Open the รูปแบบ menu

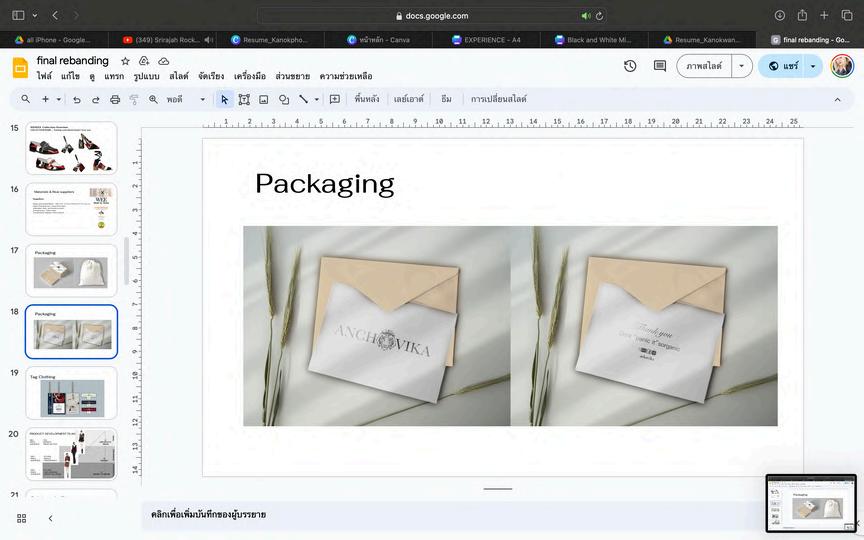pyautogui.click(x=147, y=76)
